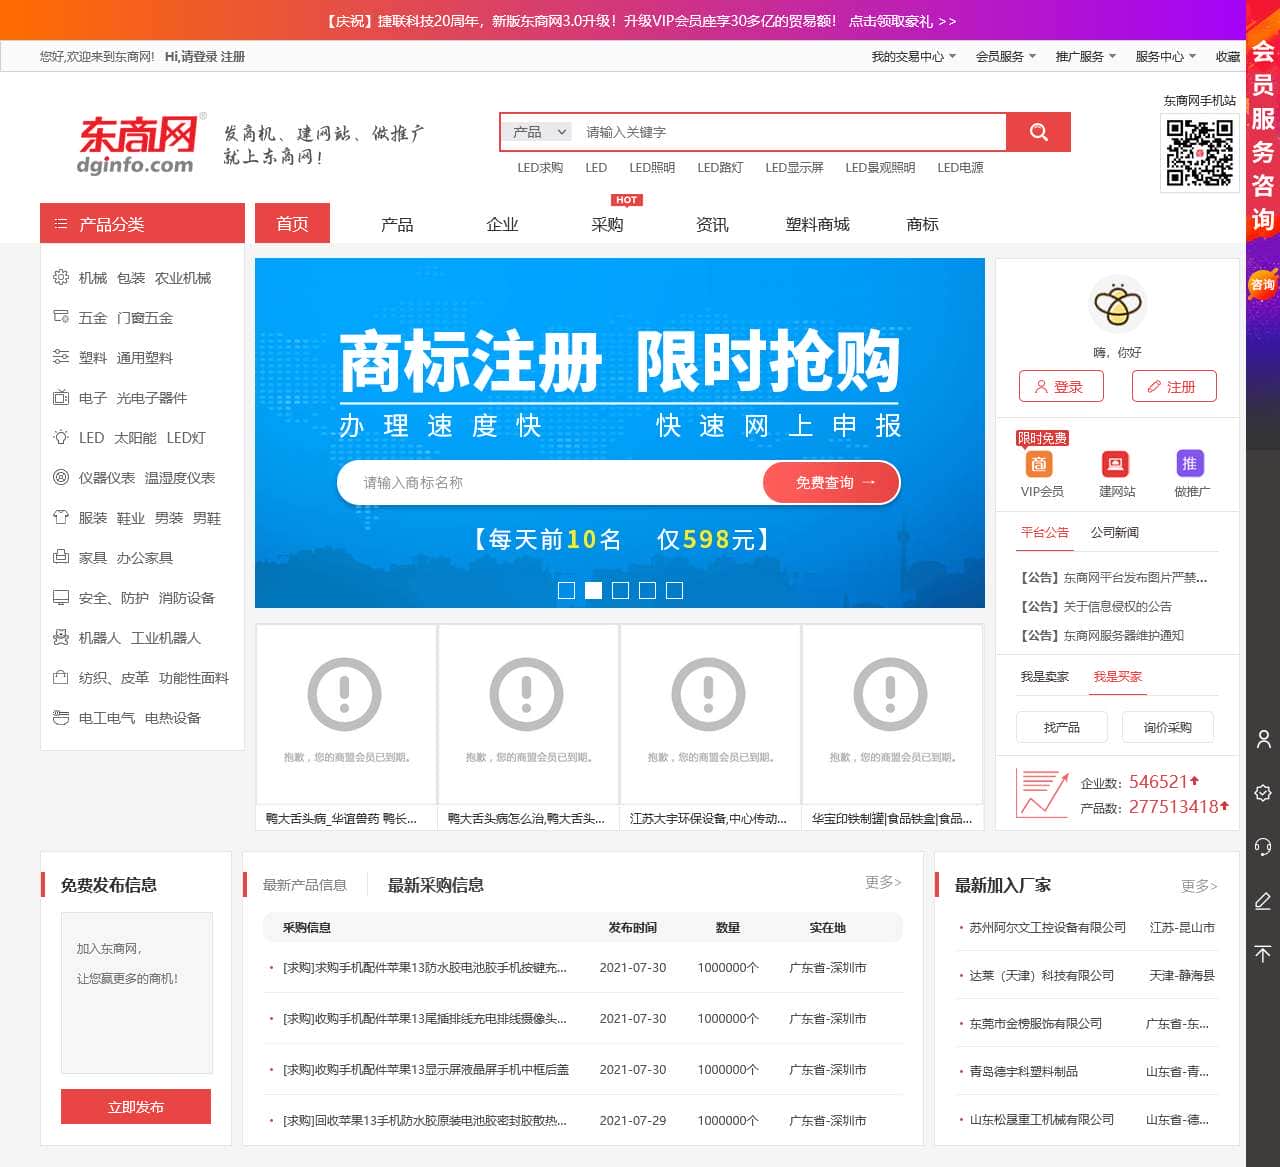
Task: Click the search magnifier icon
Action: click(1038, 131)
